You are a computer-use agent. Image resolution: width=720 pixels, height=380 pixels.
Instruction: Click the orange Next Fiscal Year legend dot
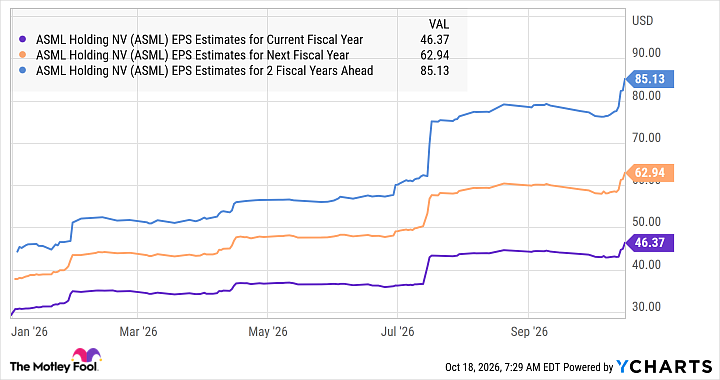[23, 56]
